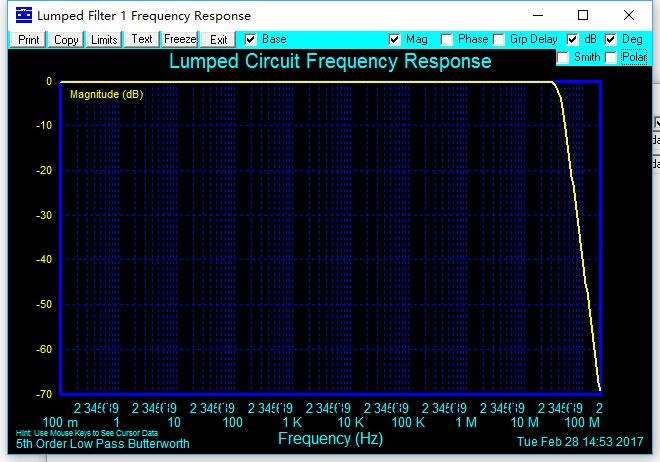Toggle the Base checkbox
This screenshot has width=660, height=462.
pyautogui.click(x=250, y=40)
